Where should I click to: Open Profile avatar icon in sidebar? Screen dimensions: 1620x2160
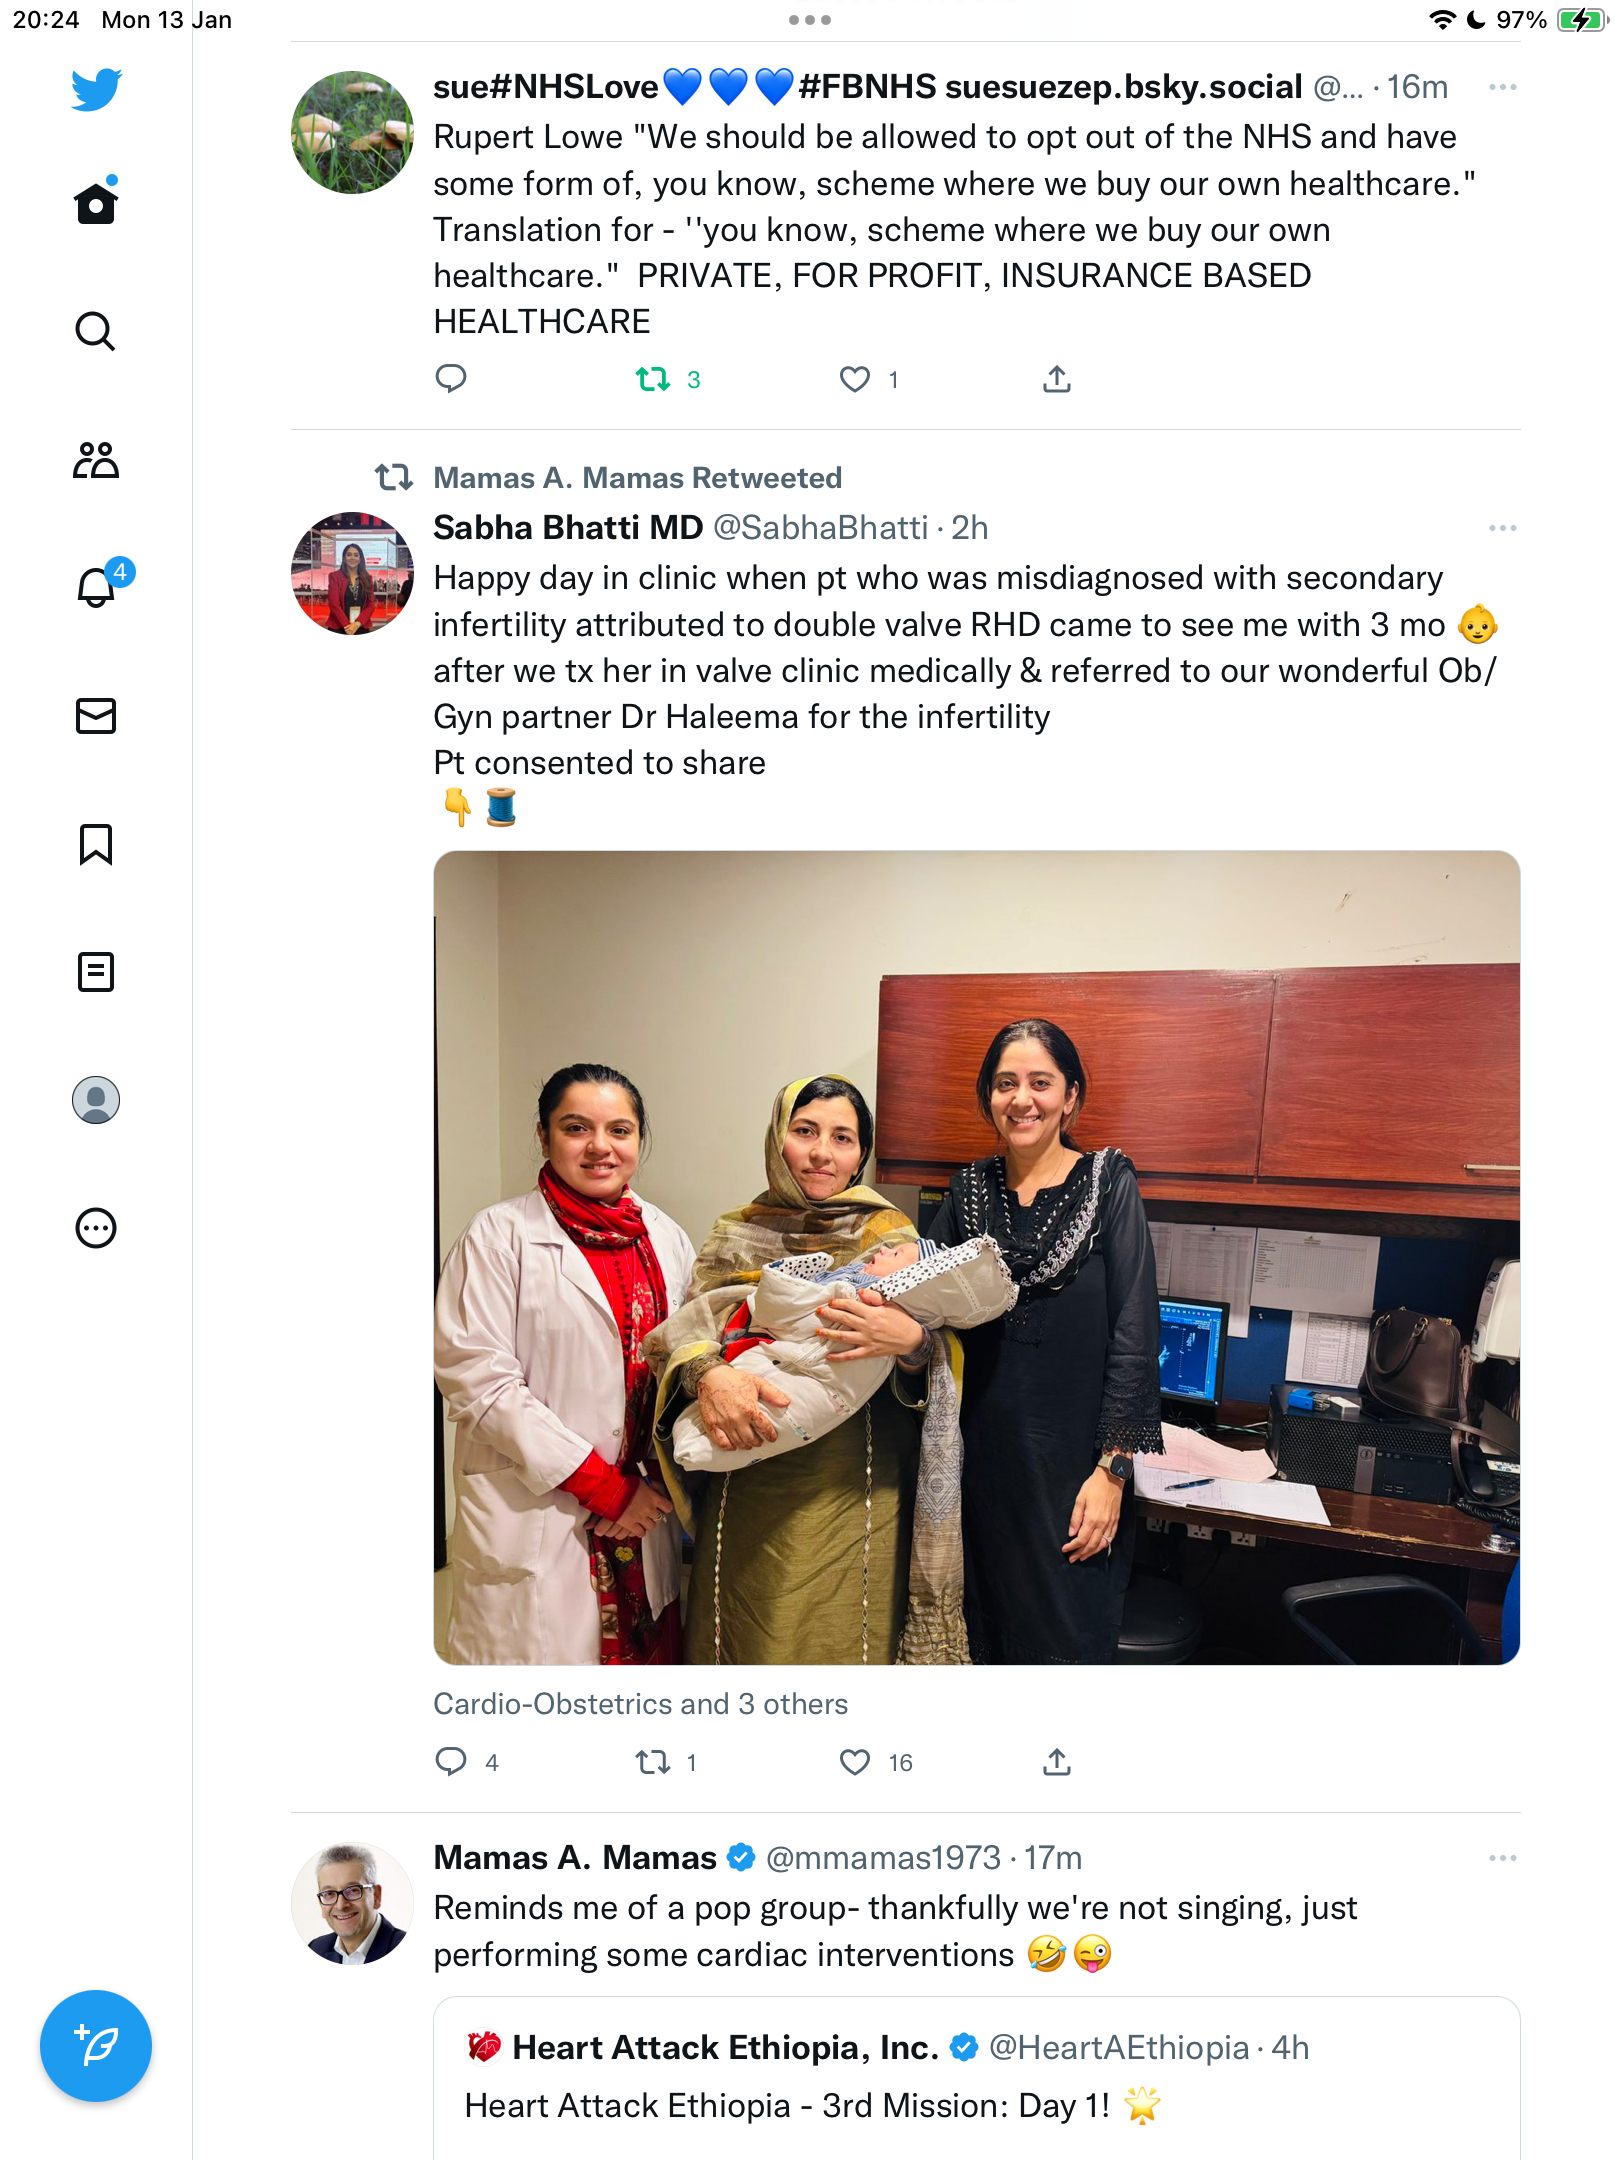click(96, 1100)
